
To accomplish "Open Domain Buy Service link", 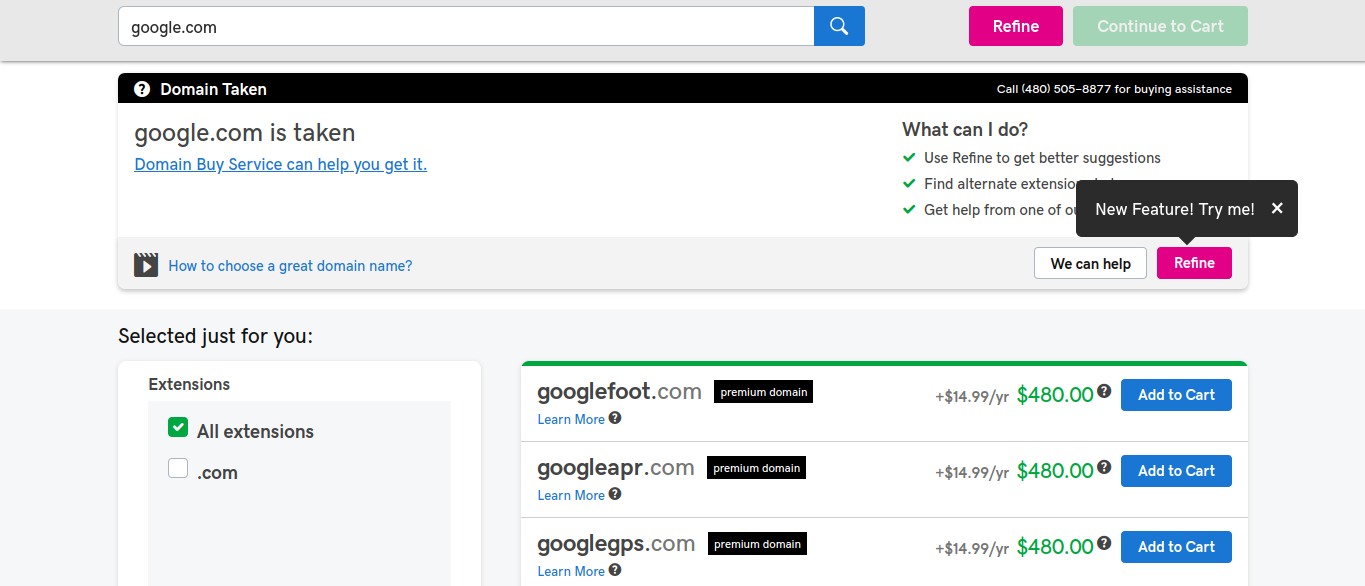I will [x=281, y=164].
